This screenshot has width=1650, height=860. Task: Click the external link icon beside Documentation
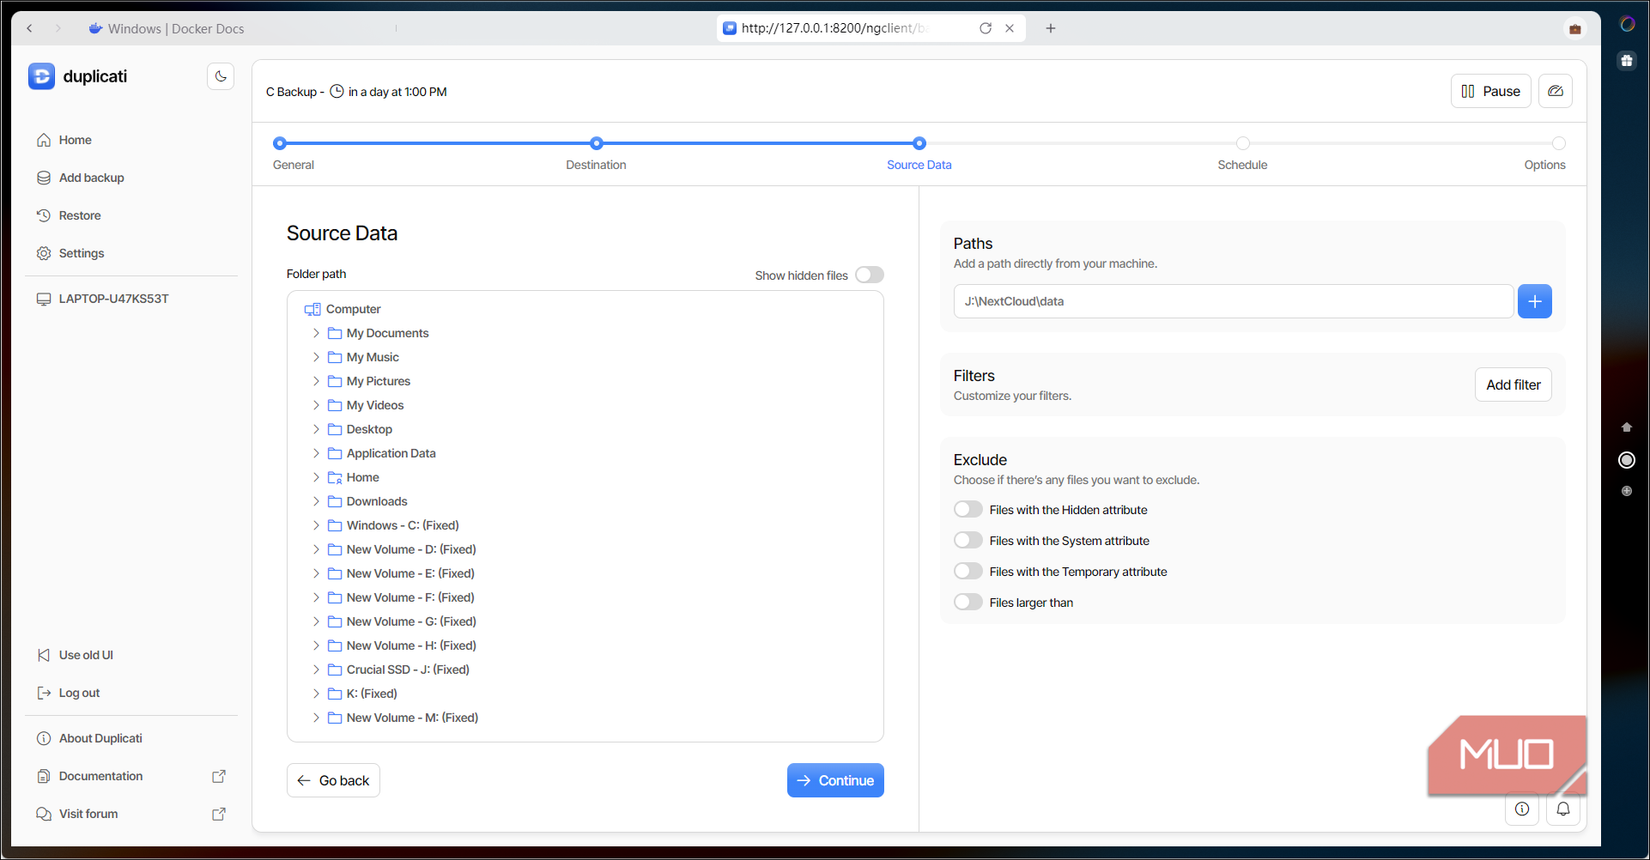219,776
